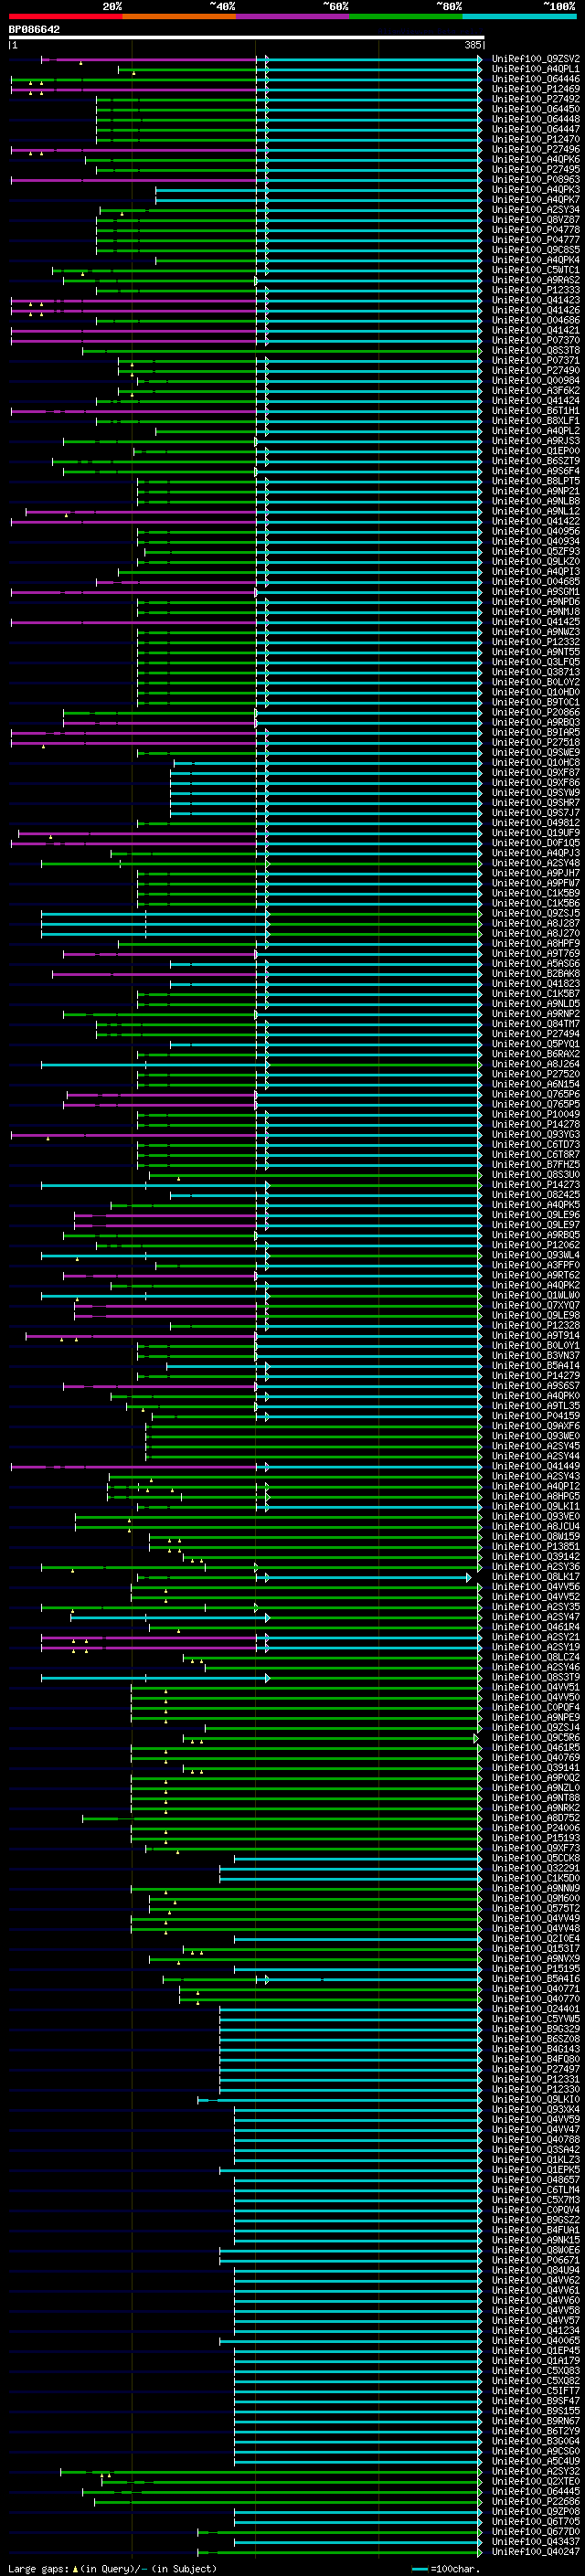Screen dimensions: 585x2576
Task: Select hit UniRef100_P24006
Action: pyautogui.click(x=536, y=1828)
